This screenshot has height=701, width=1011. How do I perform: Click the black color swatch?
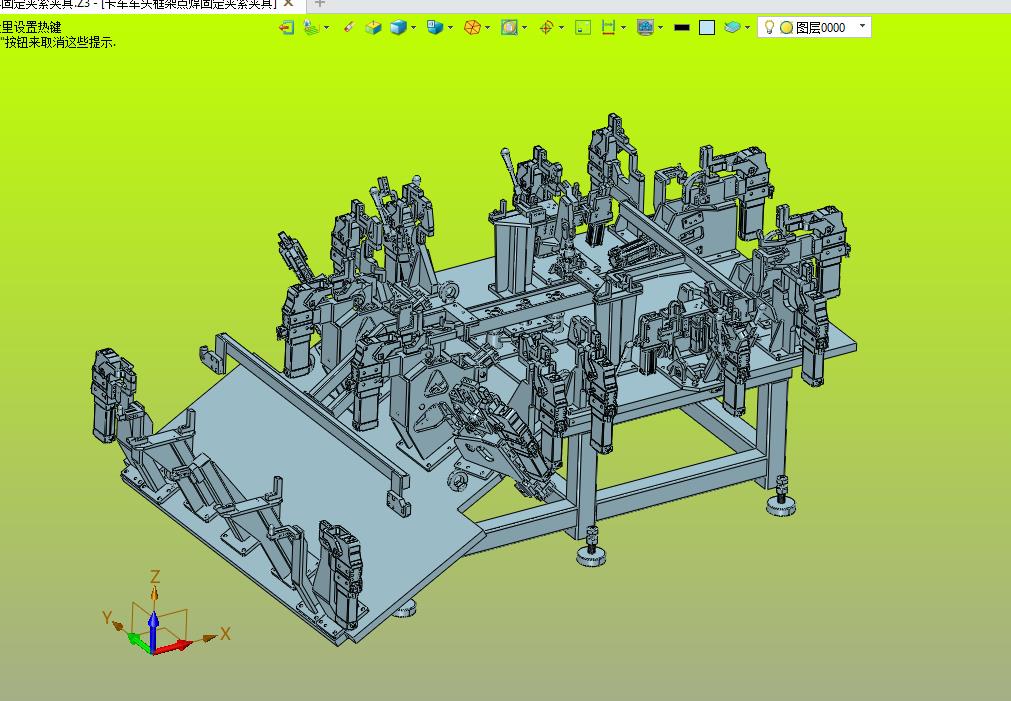682,28
